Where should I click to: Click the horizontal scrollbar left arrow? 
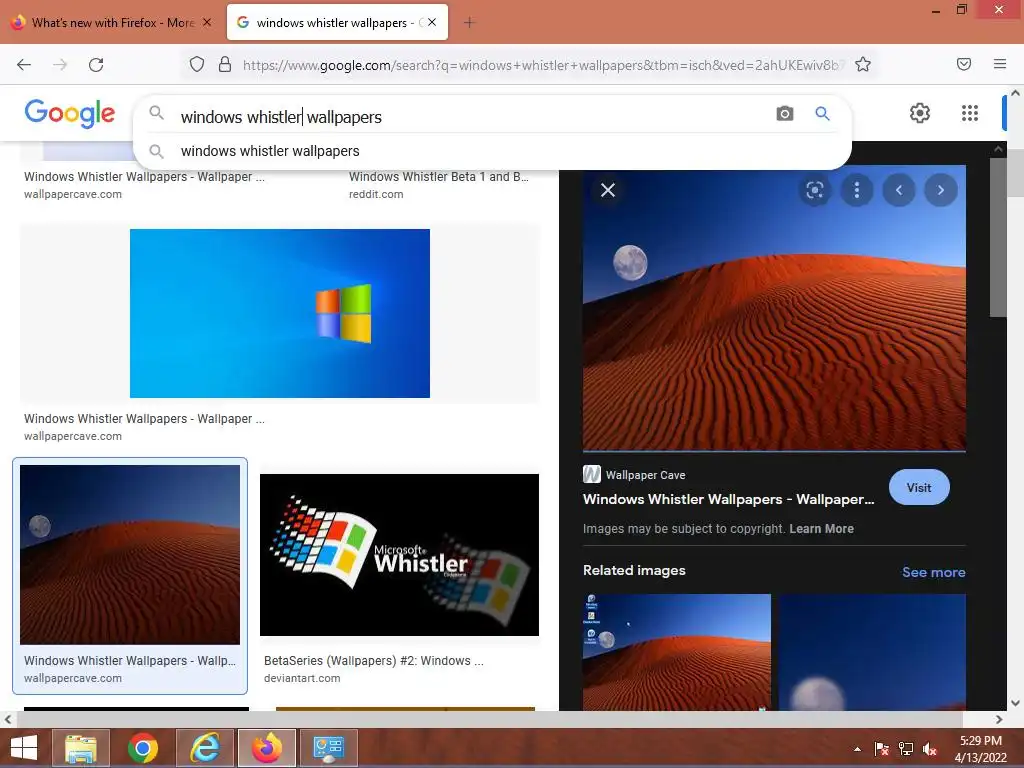(x=8, y=720)
